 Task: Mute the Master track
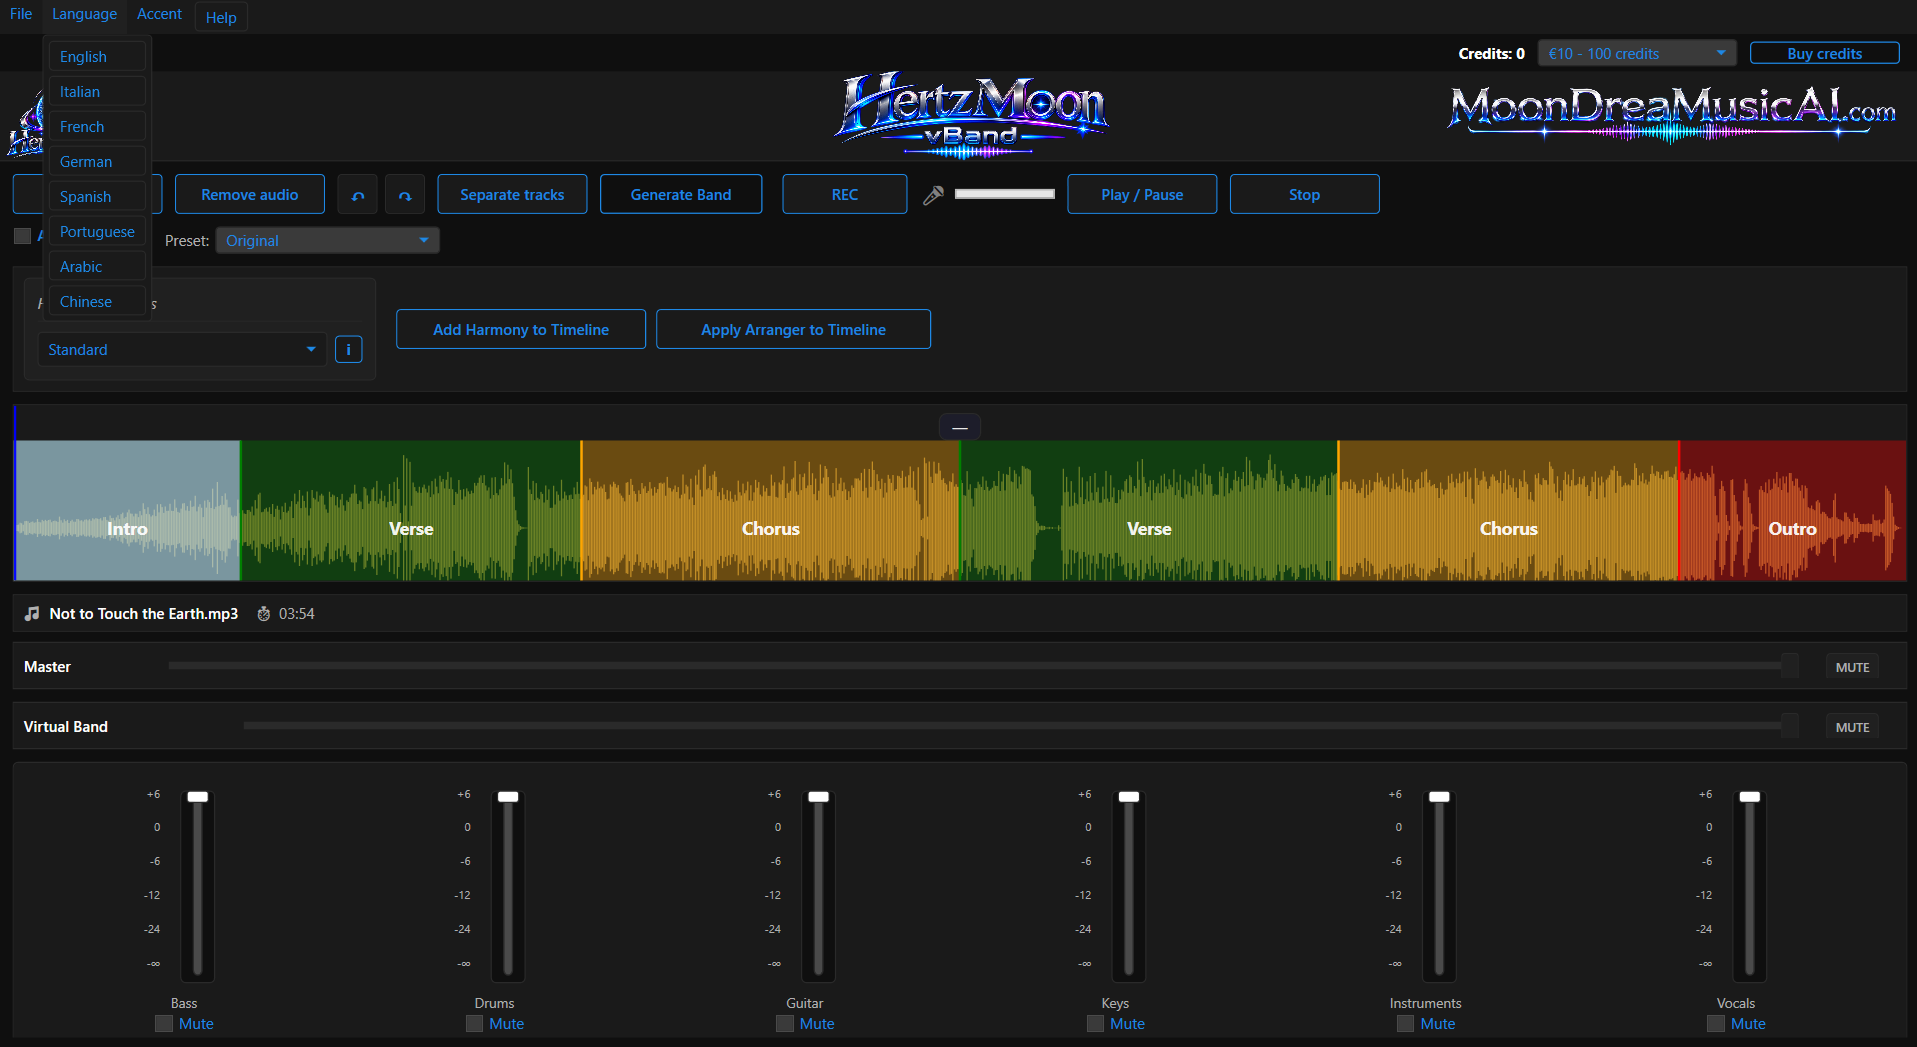click(x=1852, y=667)
